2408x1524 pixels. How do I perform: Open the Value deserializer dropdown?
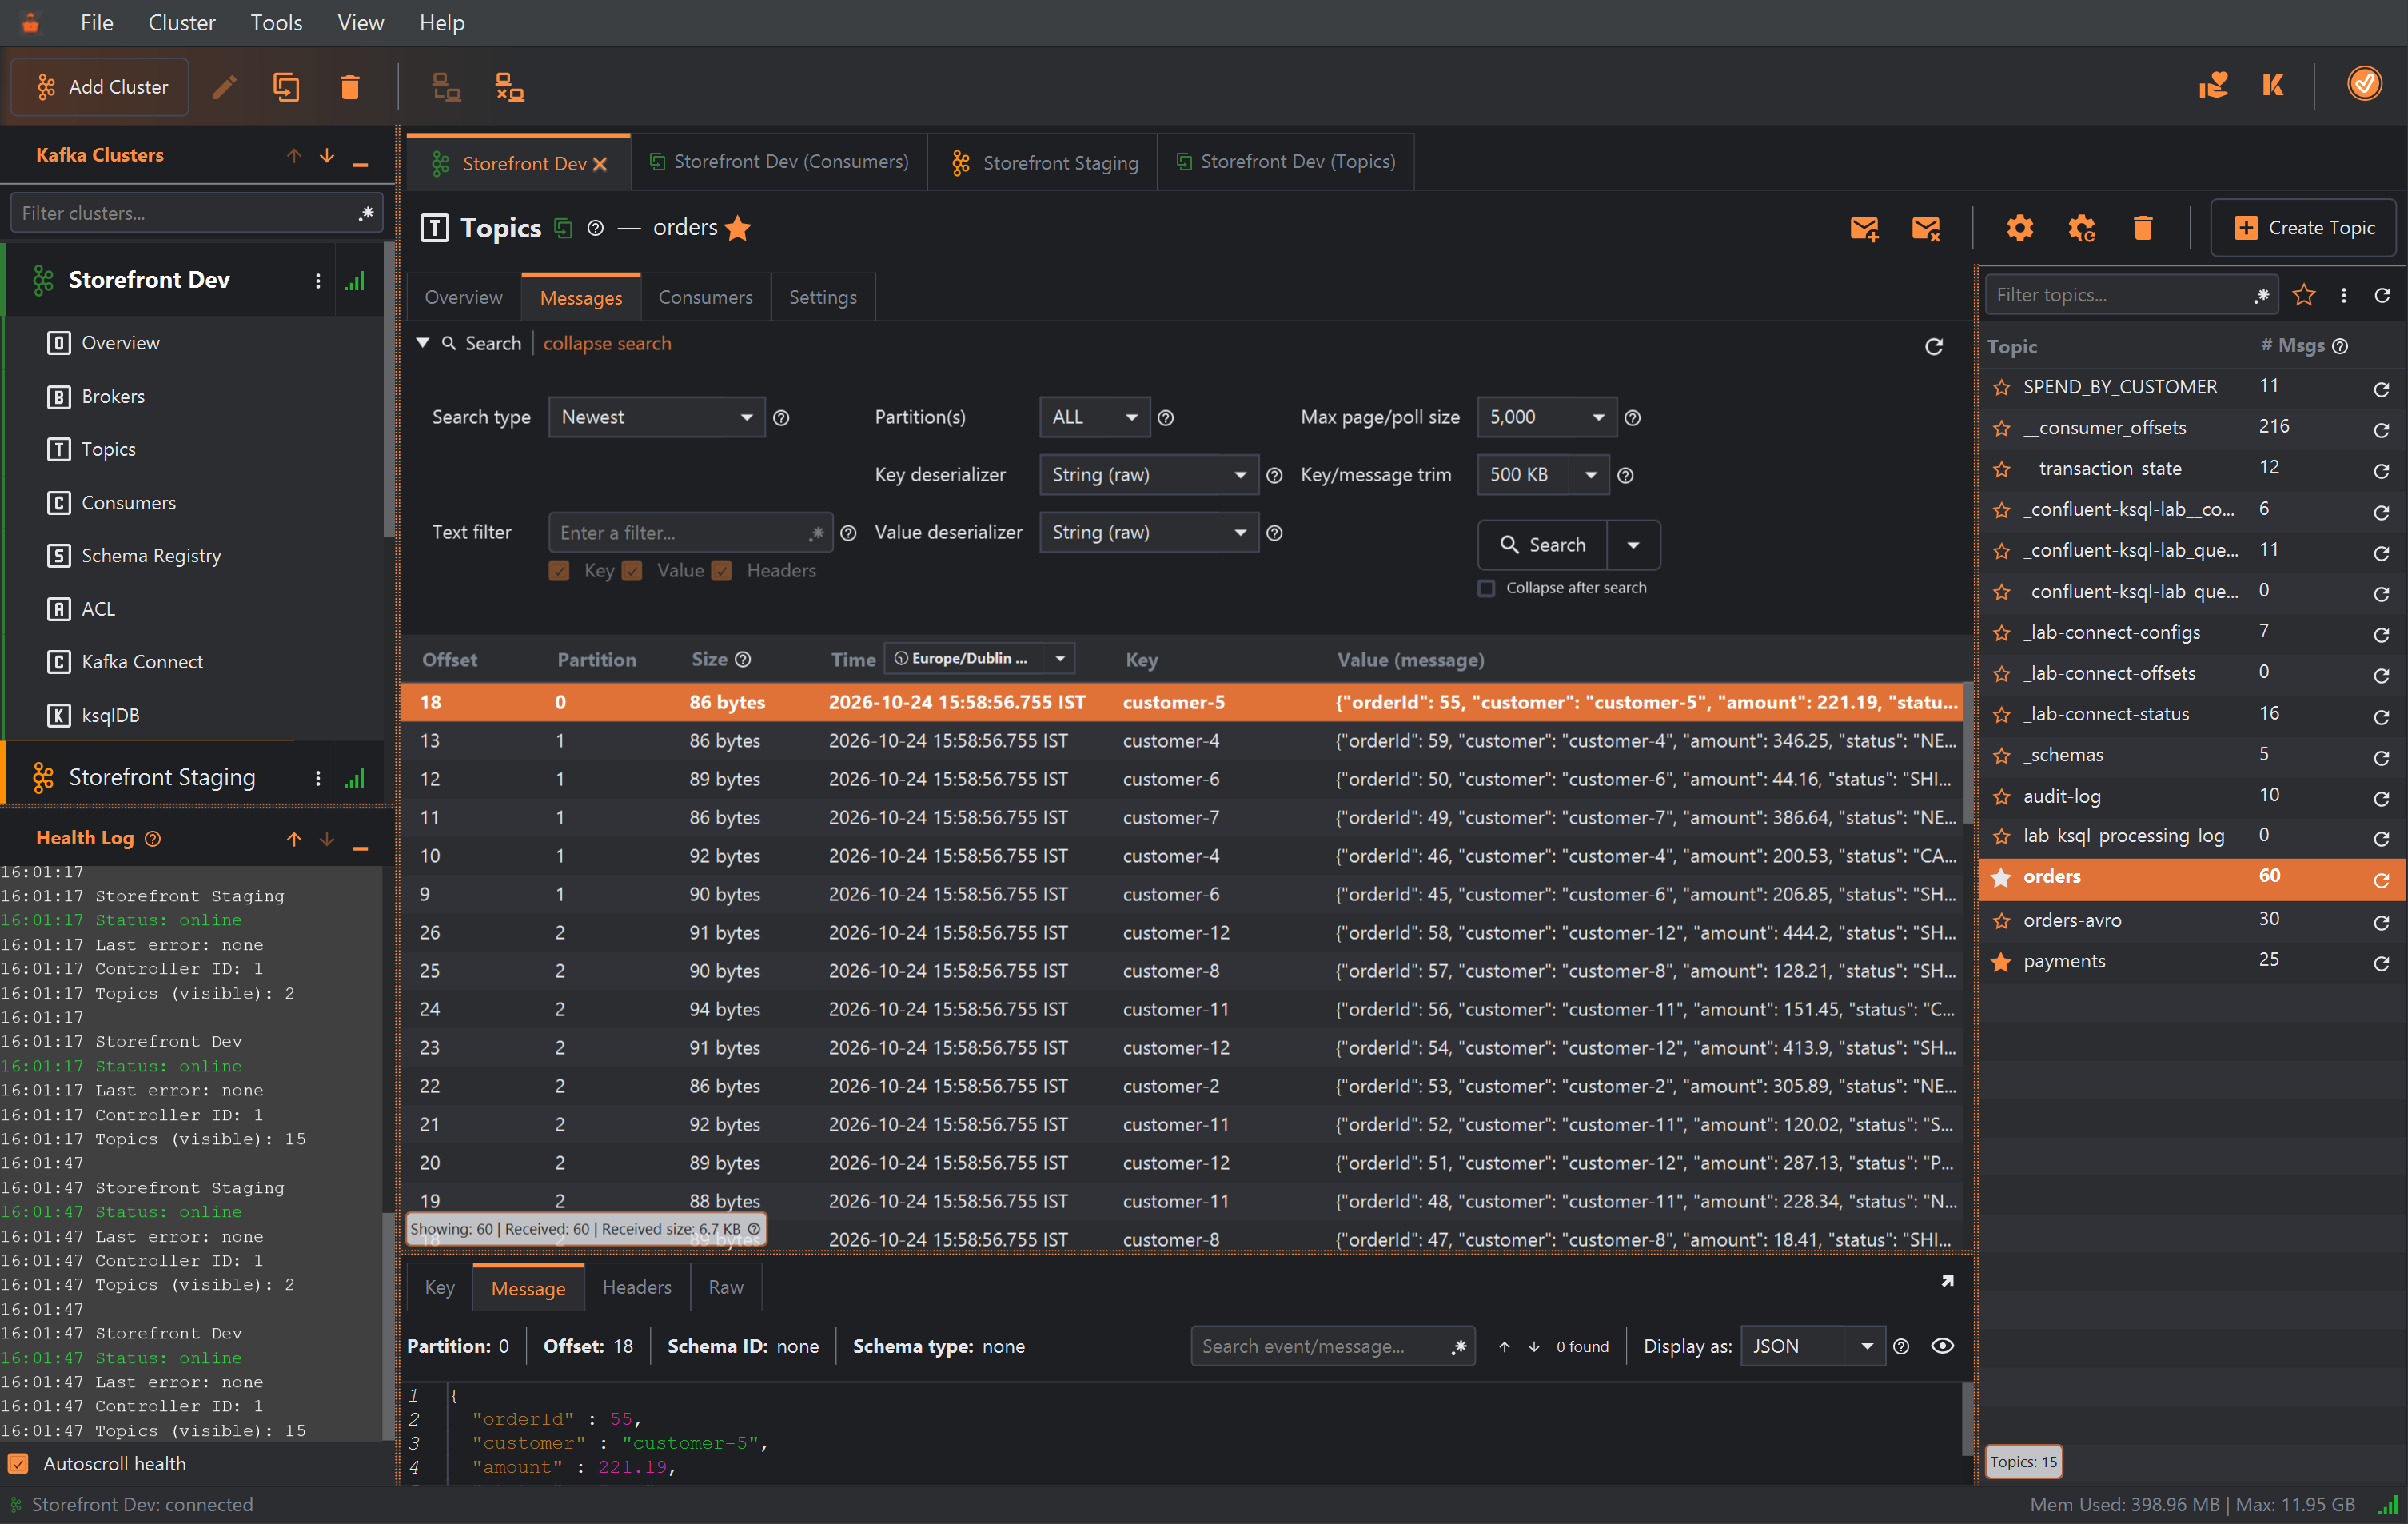(1148, 533)
